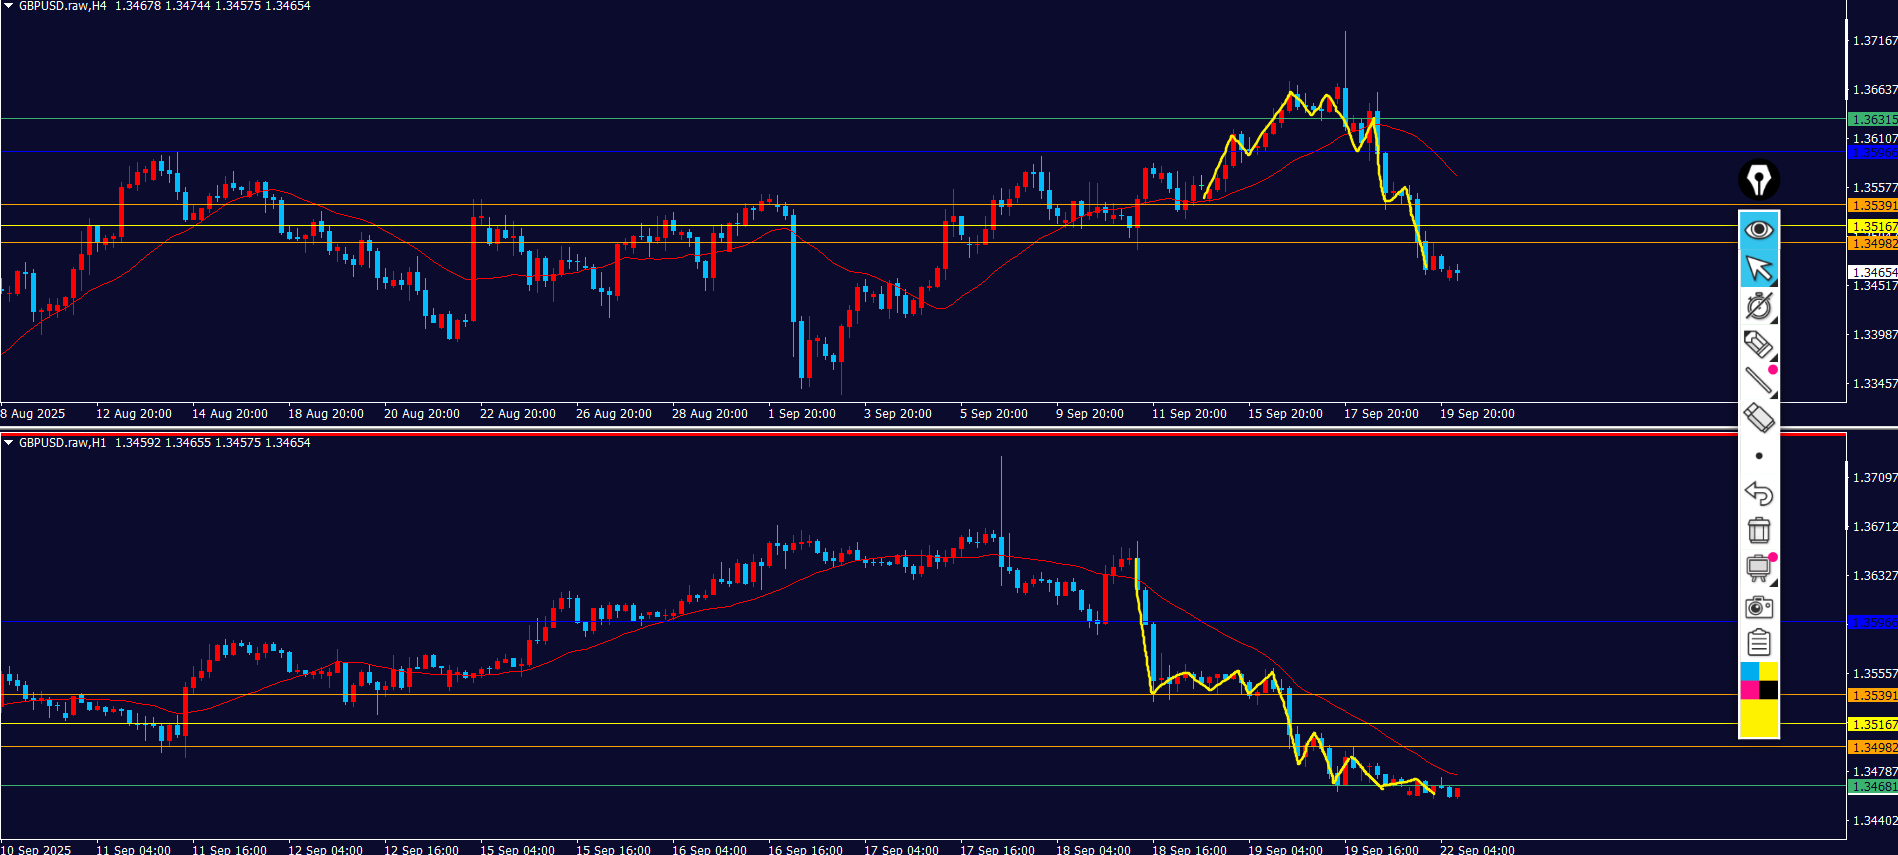The image size is (1898, 855).
Task: Pick the cyan color in the palette
Action: pyautogui.click(x=1749, y=671)
